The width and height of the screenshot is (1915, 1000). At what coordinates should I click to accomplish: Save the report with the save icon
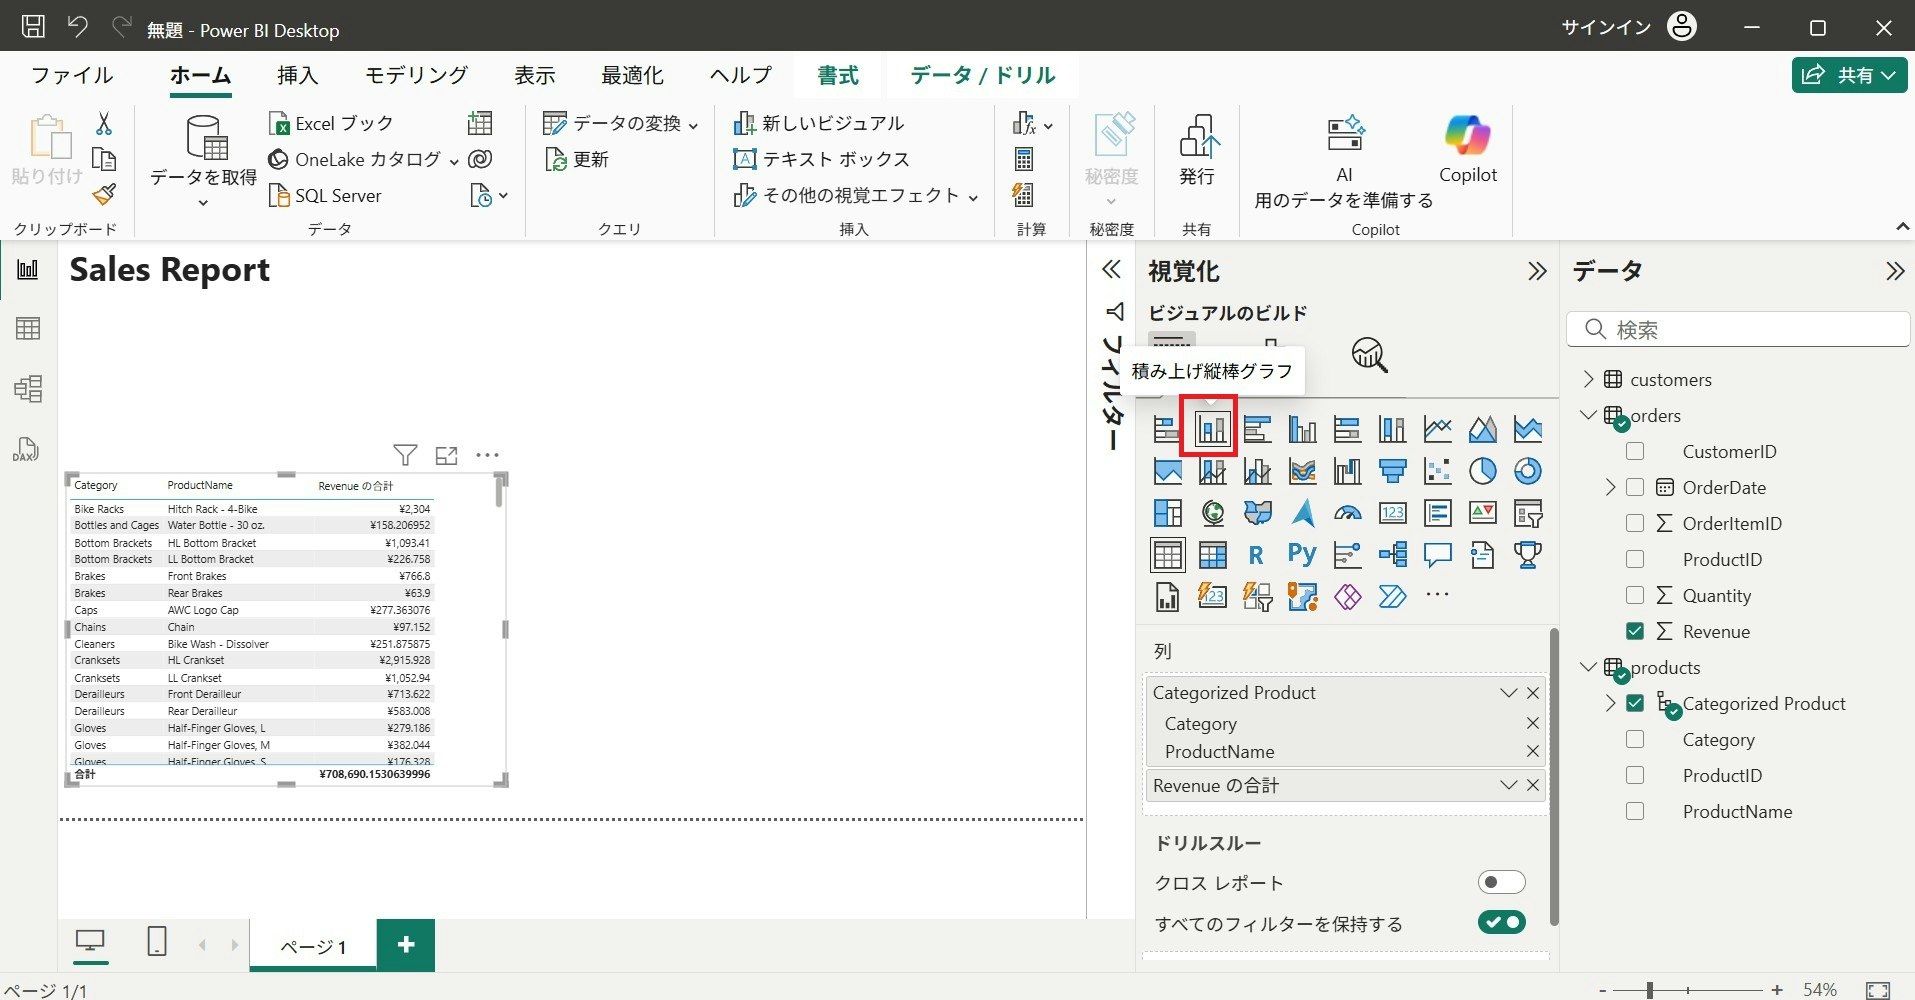coord(33,27)
